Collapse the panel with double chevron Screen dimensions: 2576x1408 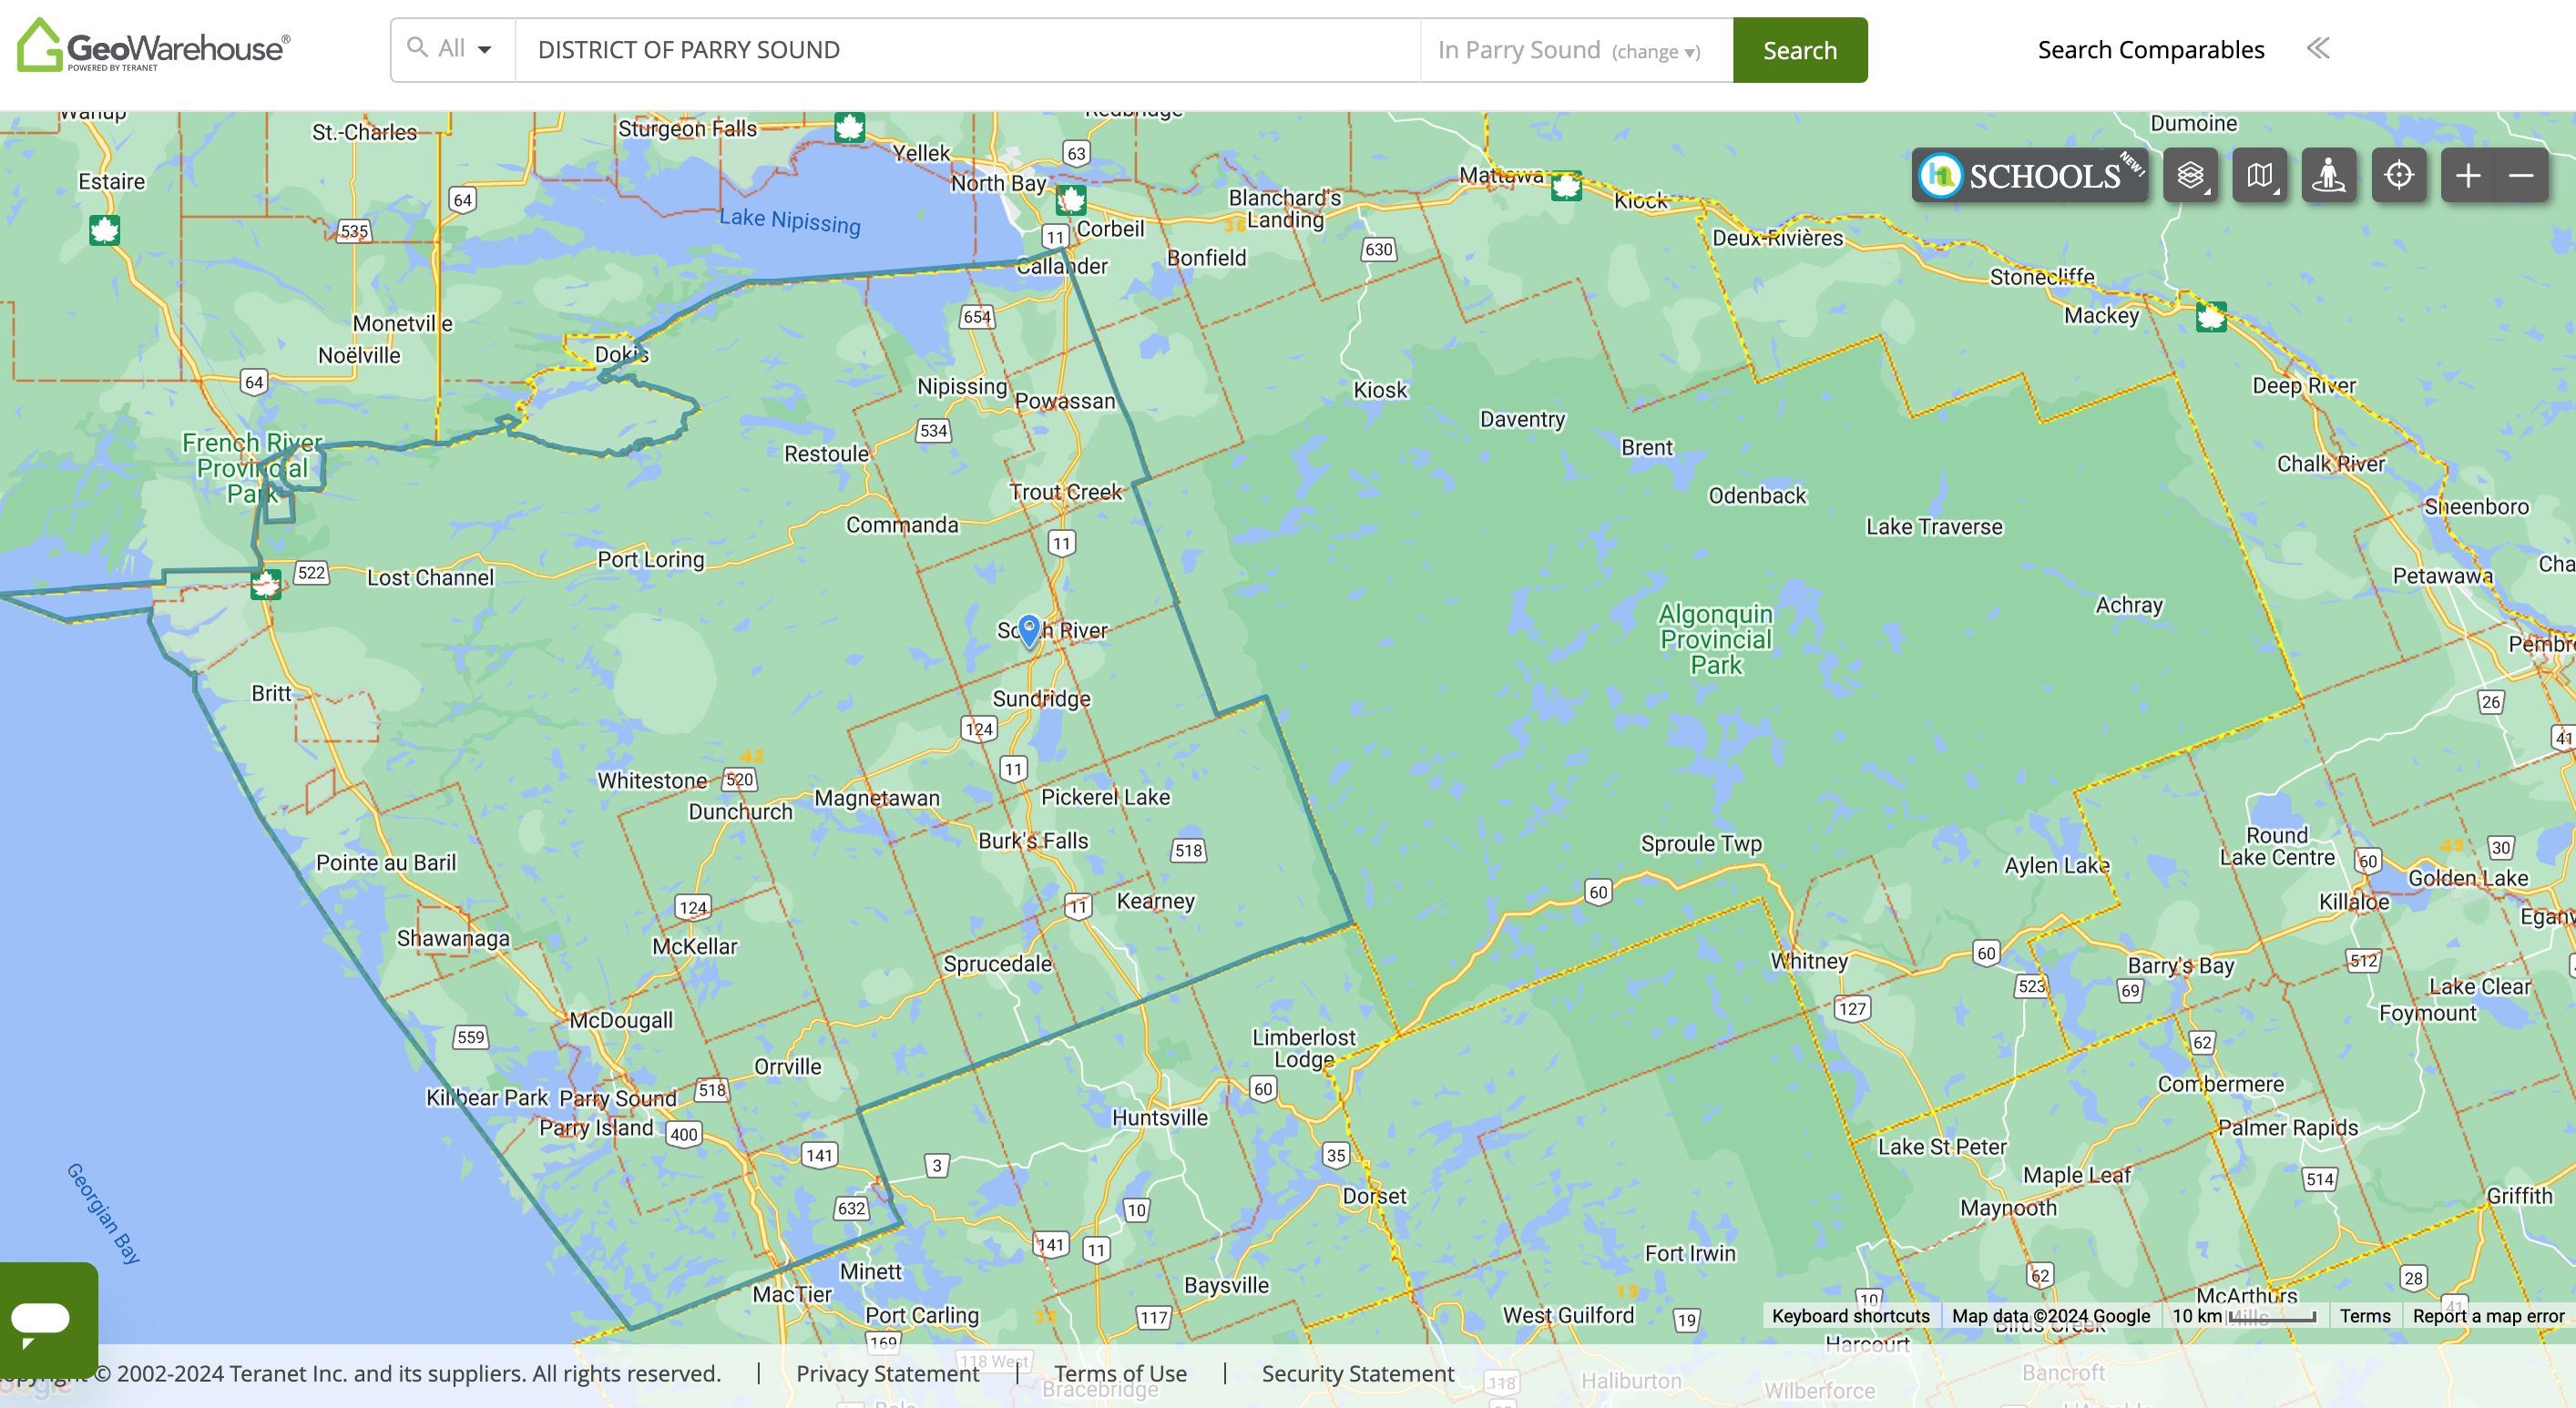[2318, 48]
